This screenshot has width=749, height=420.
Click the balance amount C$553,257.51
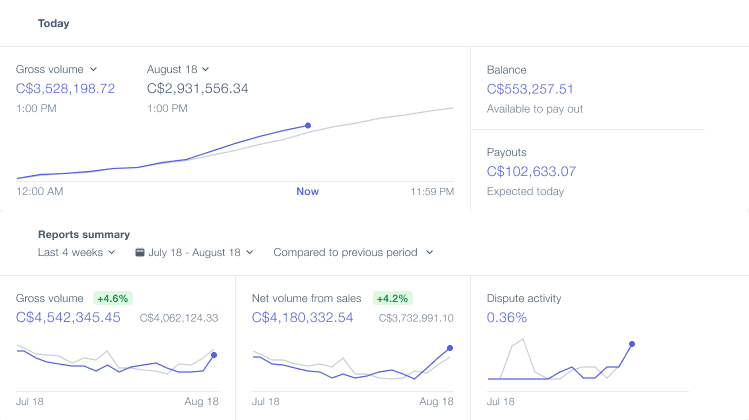530,89
